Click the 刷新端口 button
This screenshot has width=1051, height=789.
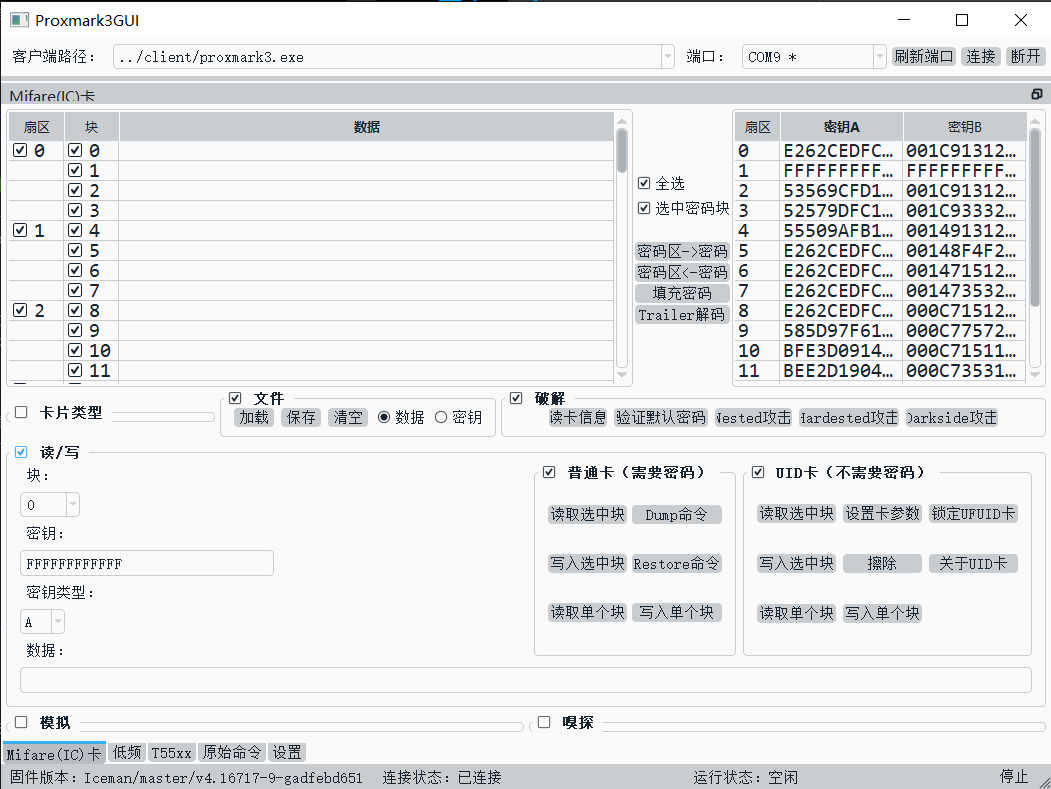923,57
